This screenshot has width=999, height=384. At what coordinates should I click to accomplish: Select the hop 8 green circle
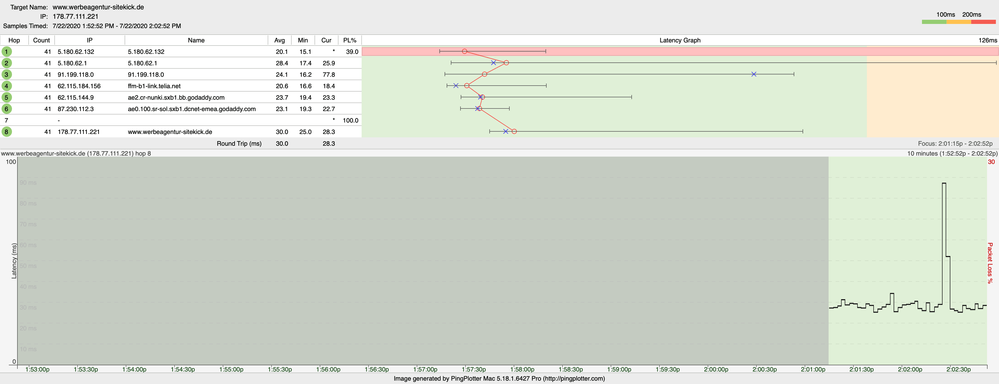click(6, 131)
